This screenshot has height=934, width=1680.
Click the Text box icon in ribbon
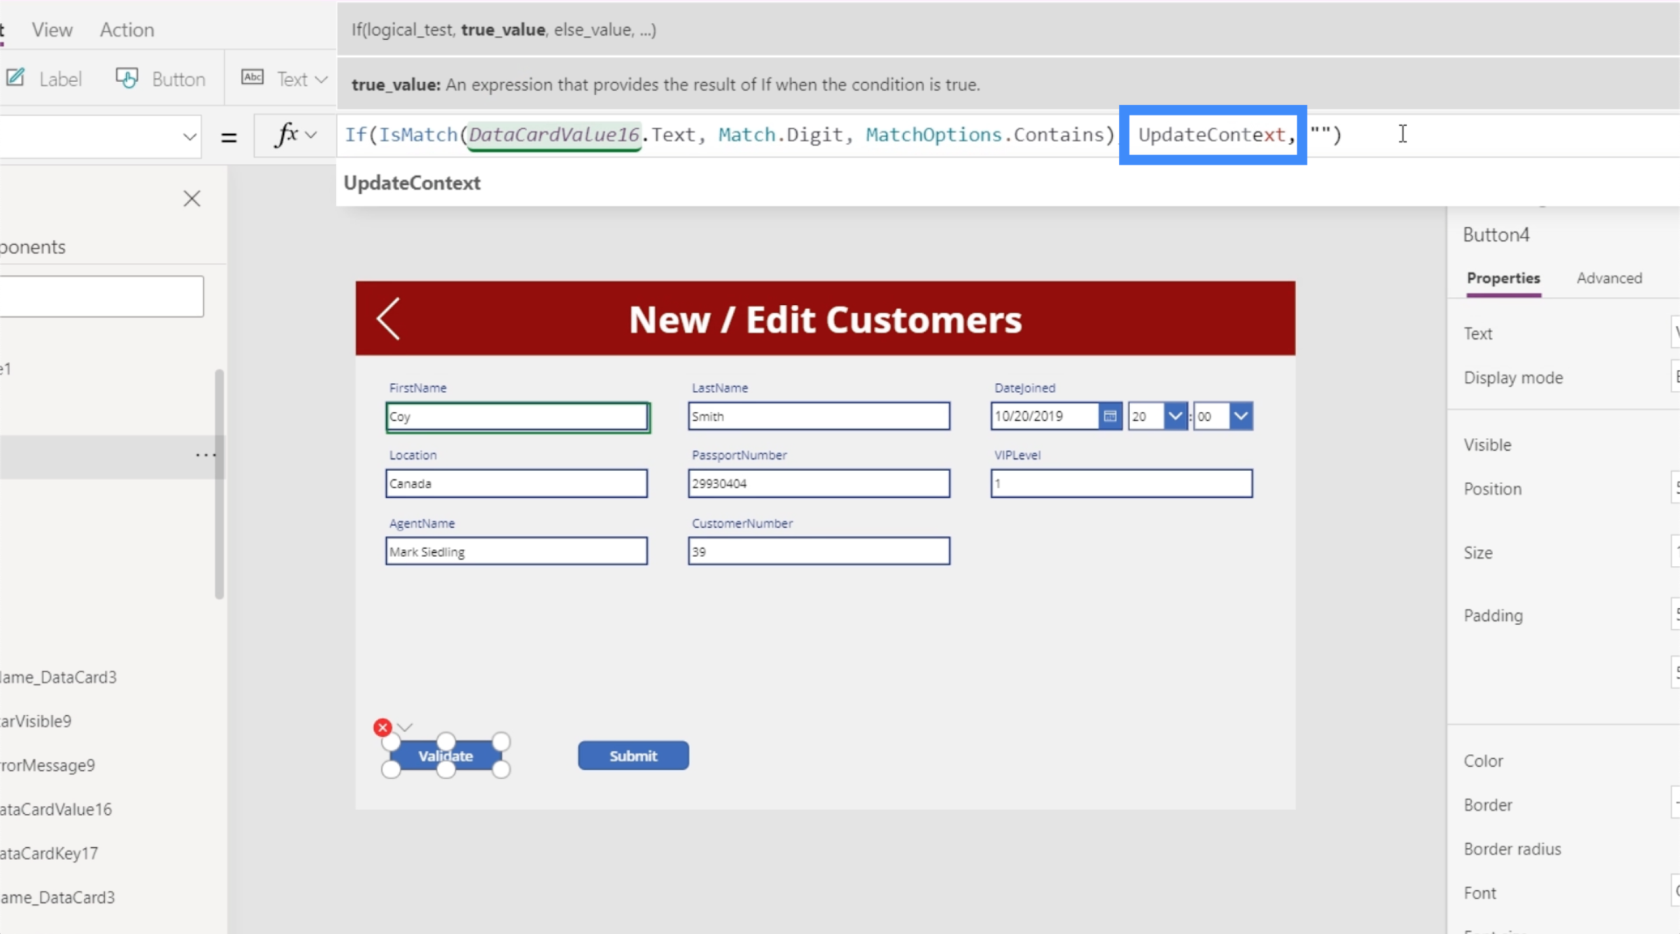tap(253, 78)
